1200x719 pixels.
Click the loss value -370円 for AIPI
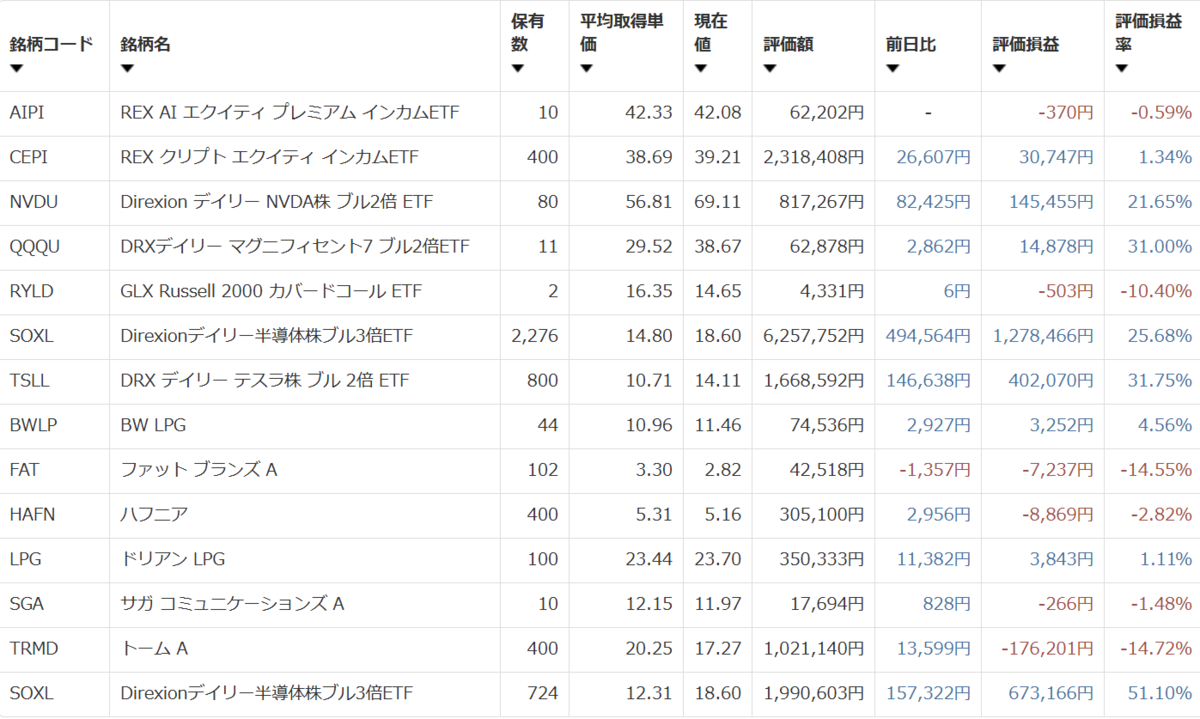coord(1065,113)
